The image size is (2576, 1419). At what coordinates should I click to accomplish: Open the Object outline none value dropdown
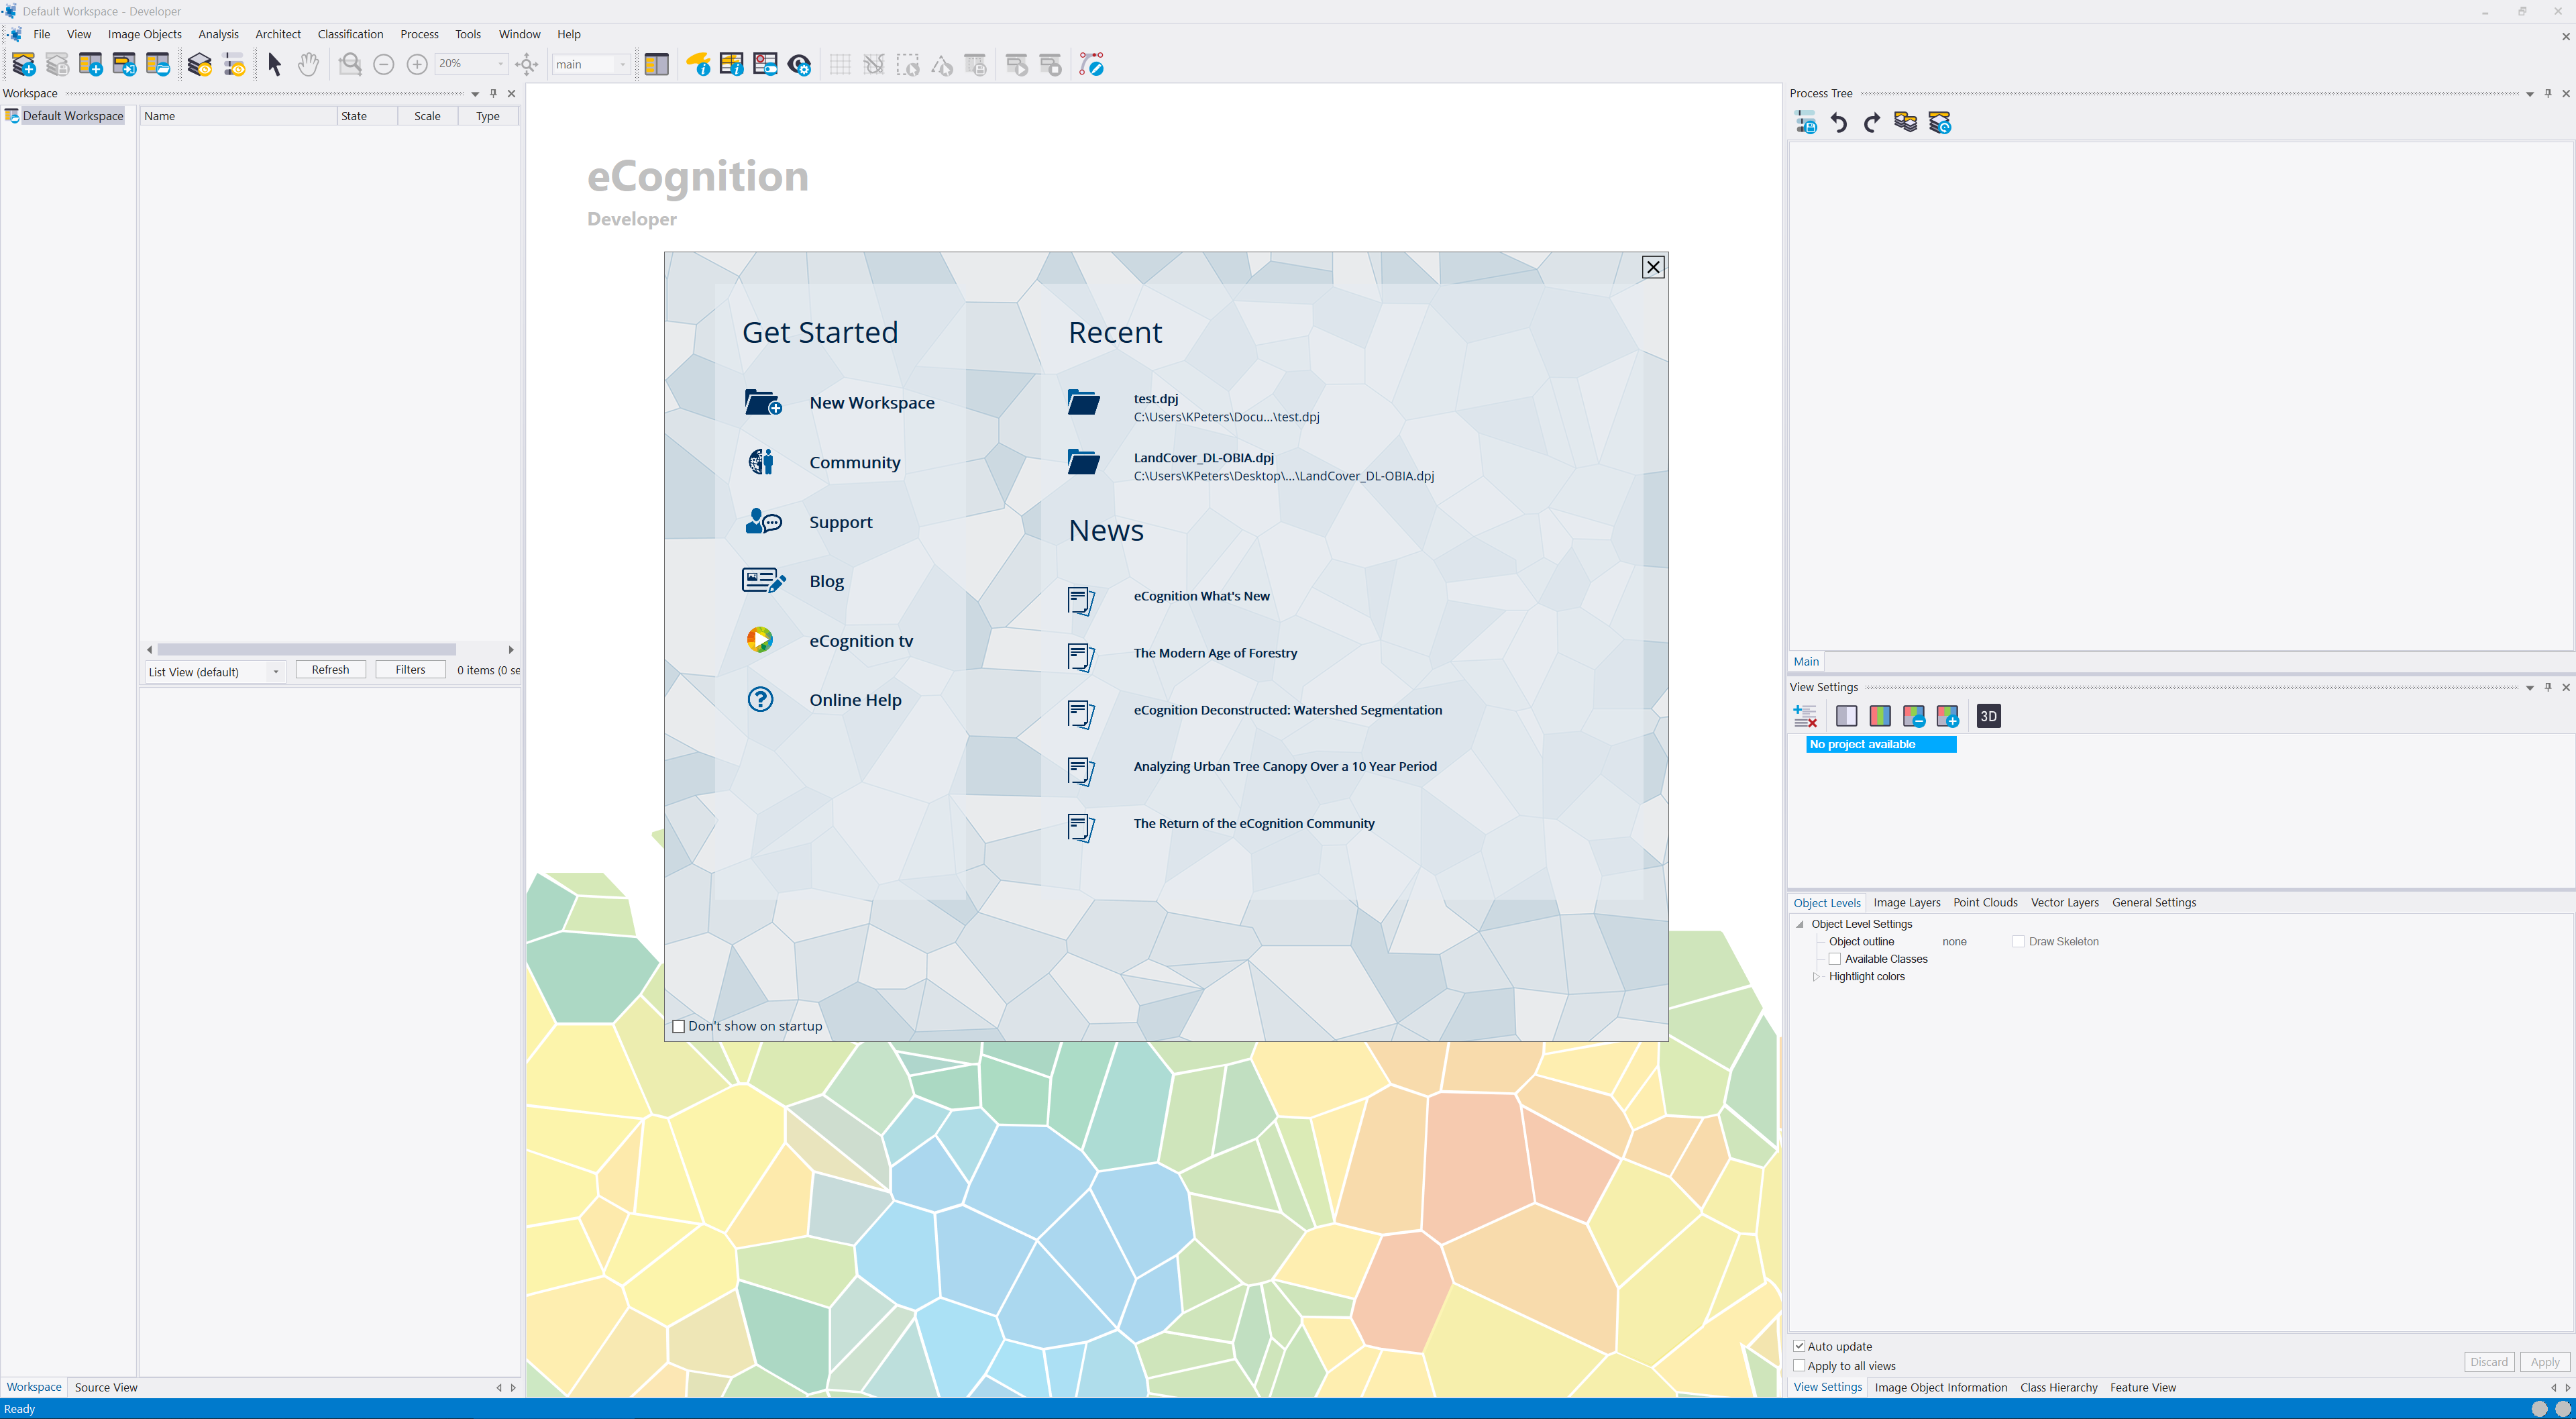pyautogui.click(x=1954, y=942)
